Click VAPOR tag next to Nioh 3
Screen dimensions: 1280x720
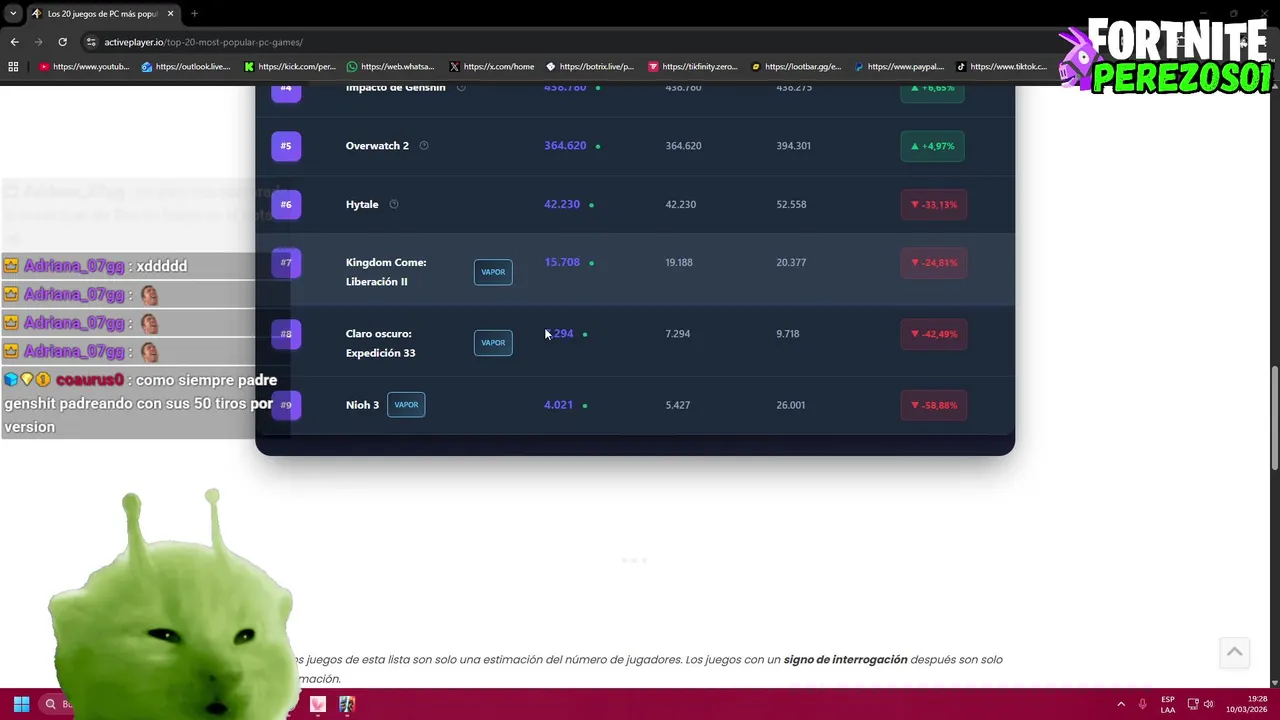(x=406, y=405)
